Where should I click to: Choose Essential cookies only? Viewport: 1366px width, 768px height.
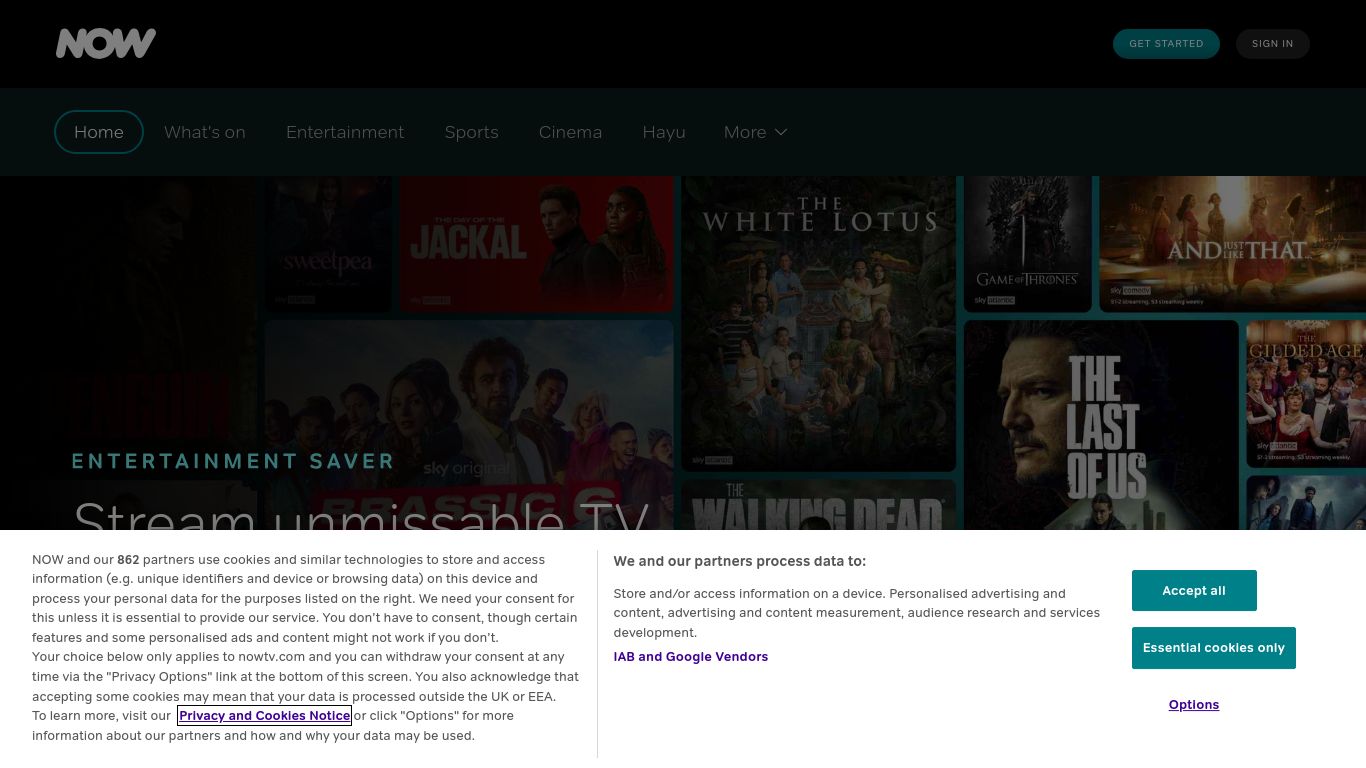[1214, 648]
